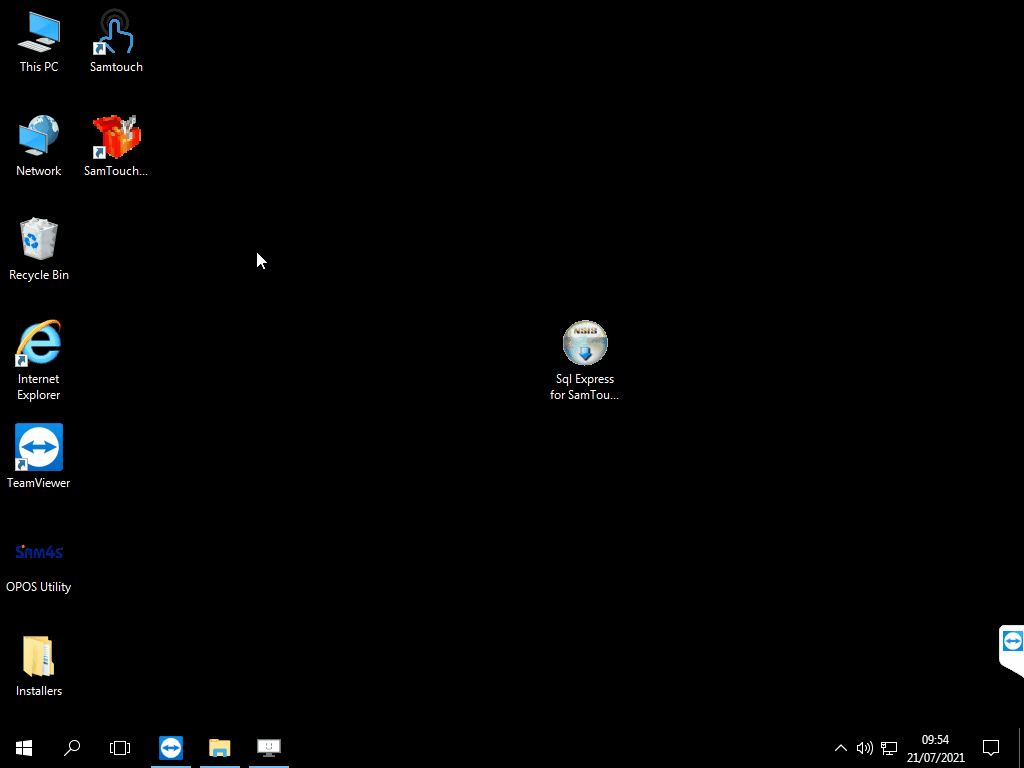Select the TeamViewer desktop shortcut
The height and width of the screenshot is (768, 1024).
click(x=39, y=457)
